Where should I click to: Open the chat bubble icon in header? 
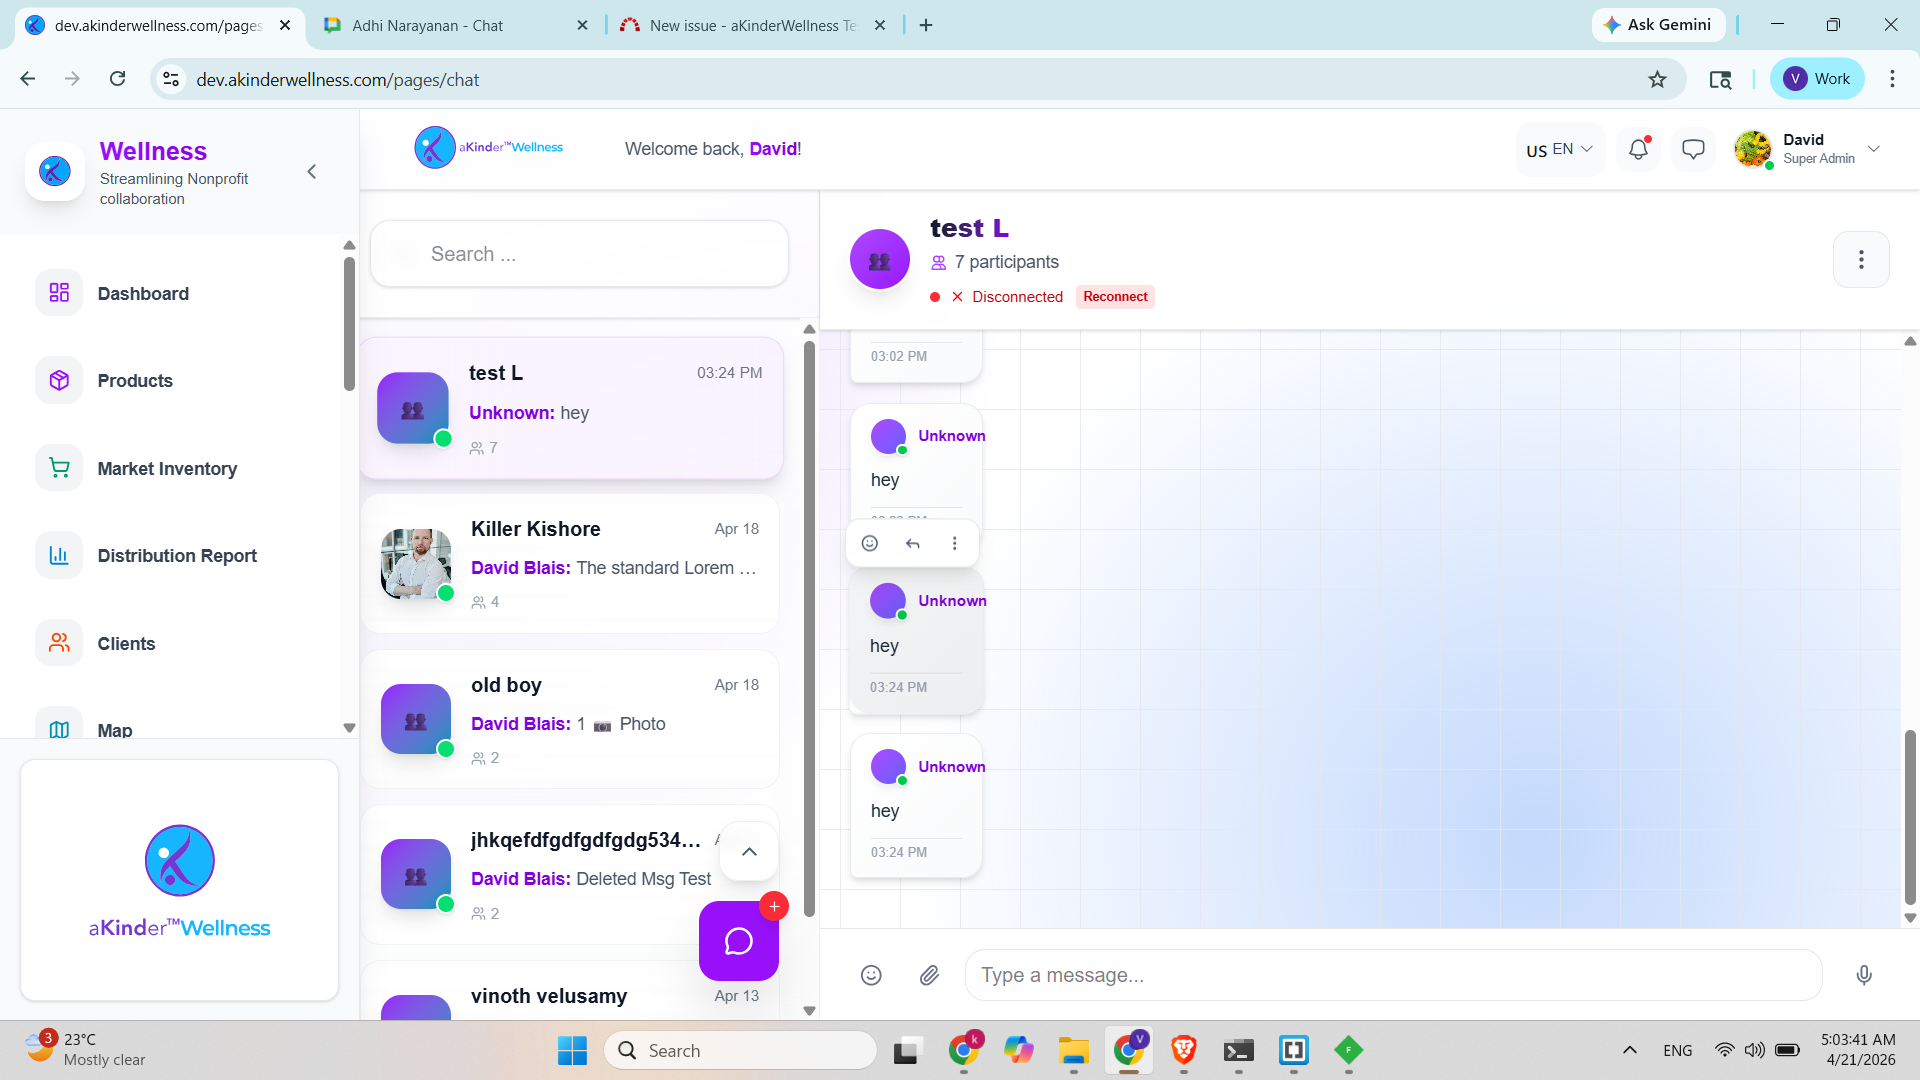(x=1693, y=149)
